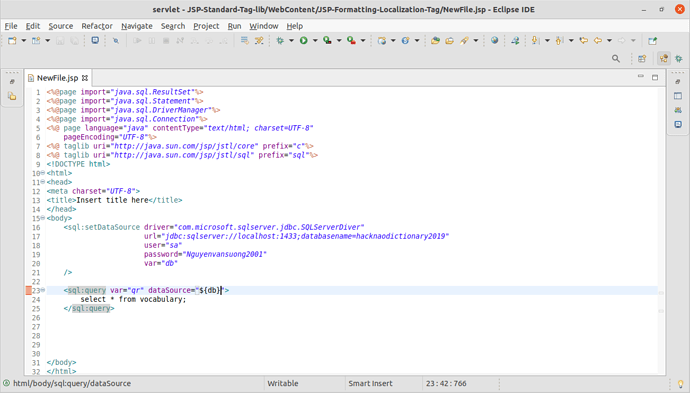Open the Run dropdown arrow

pyautogui.click(x=315, y=40)
